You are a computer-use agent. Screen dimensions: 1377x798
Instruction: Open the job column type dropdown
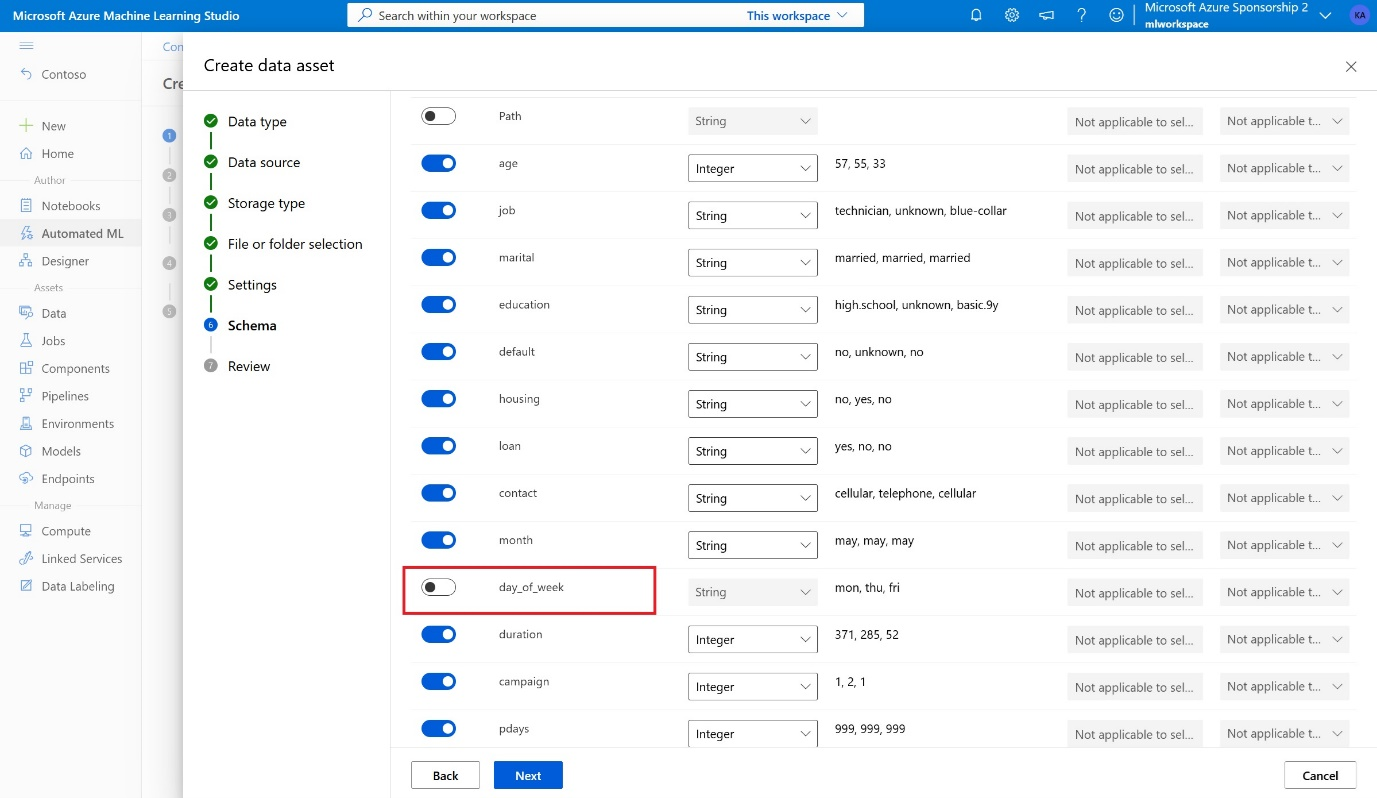[x=752, y=215]
